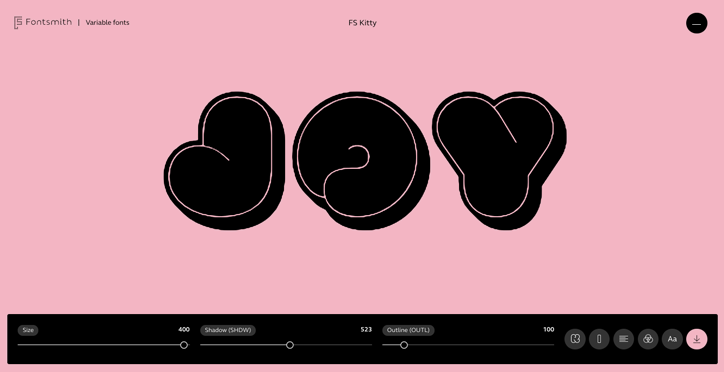The width and height of the screenshot is (724, 372).
Task: Click the Outline (OUTL) label pill
Action: tap(408, 330)
